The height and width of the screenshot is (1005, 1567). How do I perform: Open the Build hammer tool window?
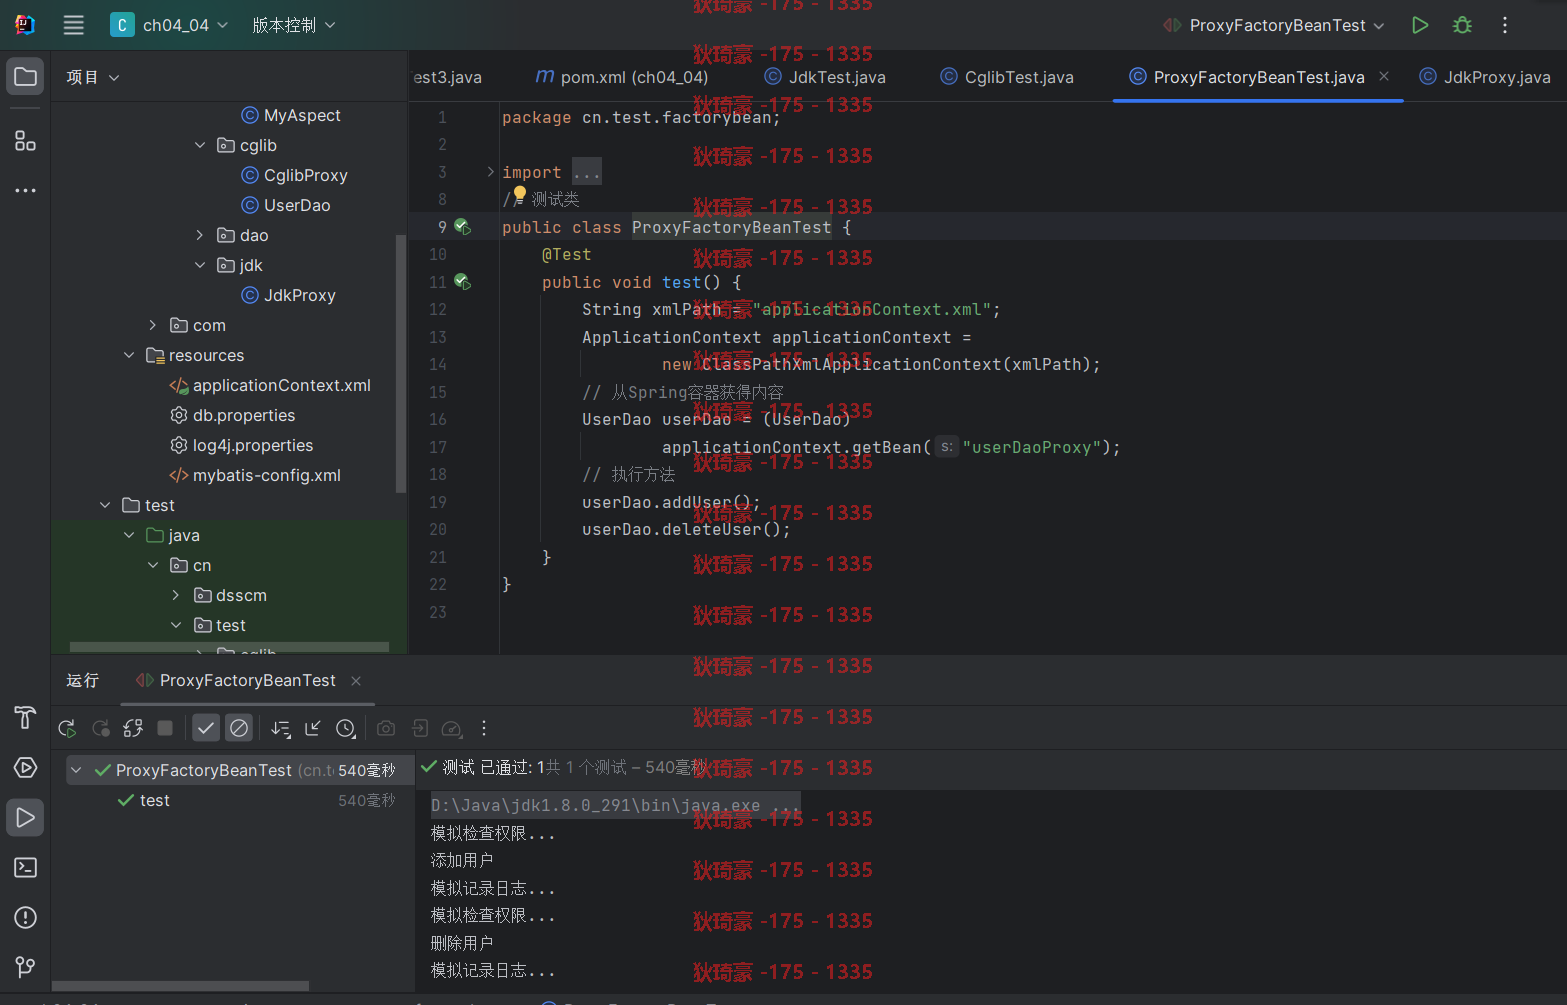point(25,717)
